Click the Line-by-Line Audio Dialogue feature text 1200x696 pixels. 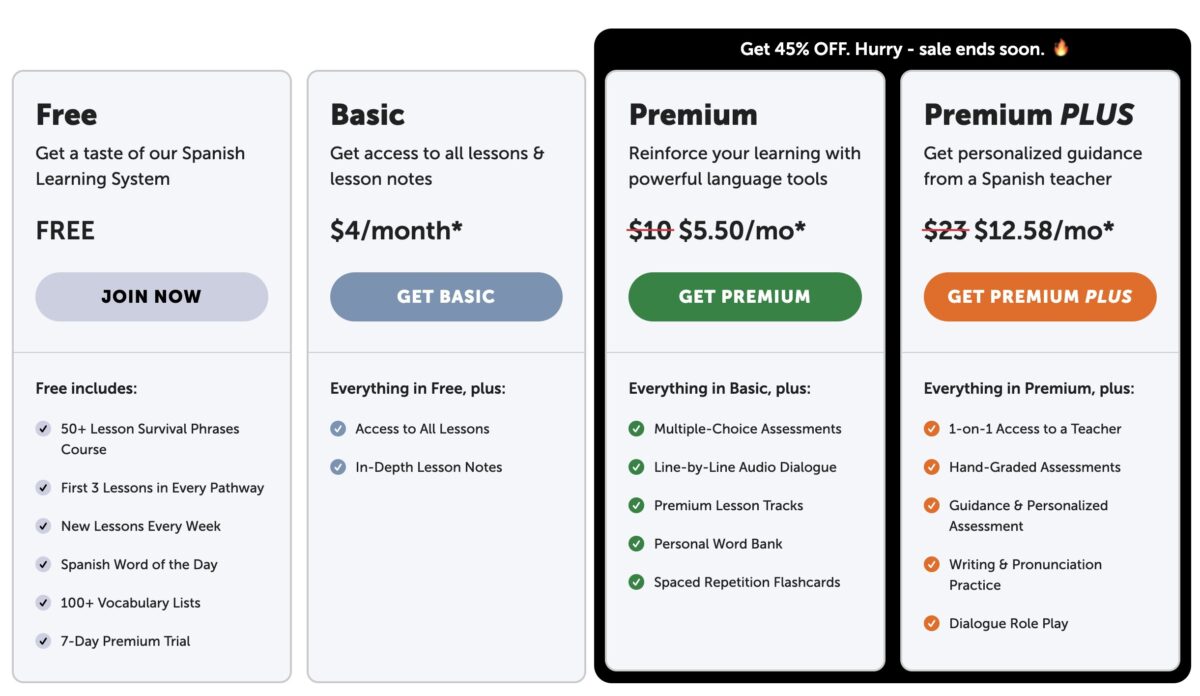tap(745, 467)
